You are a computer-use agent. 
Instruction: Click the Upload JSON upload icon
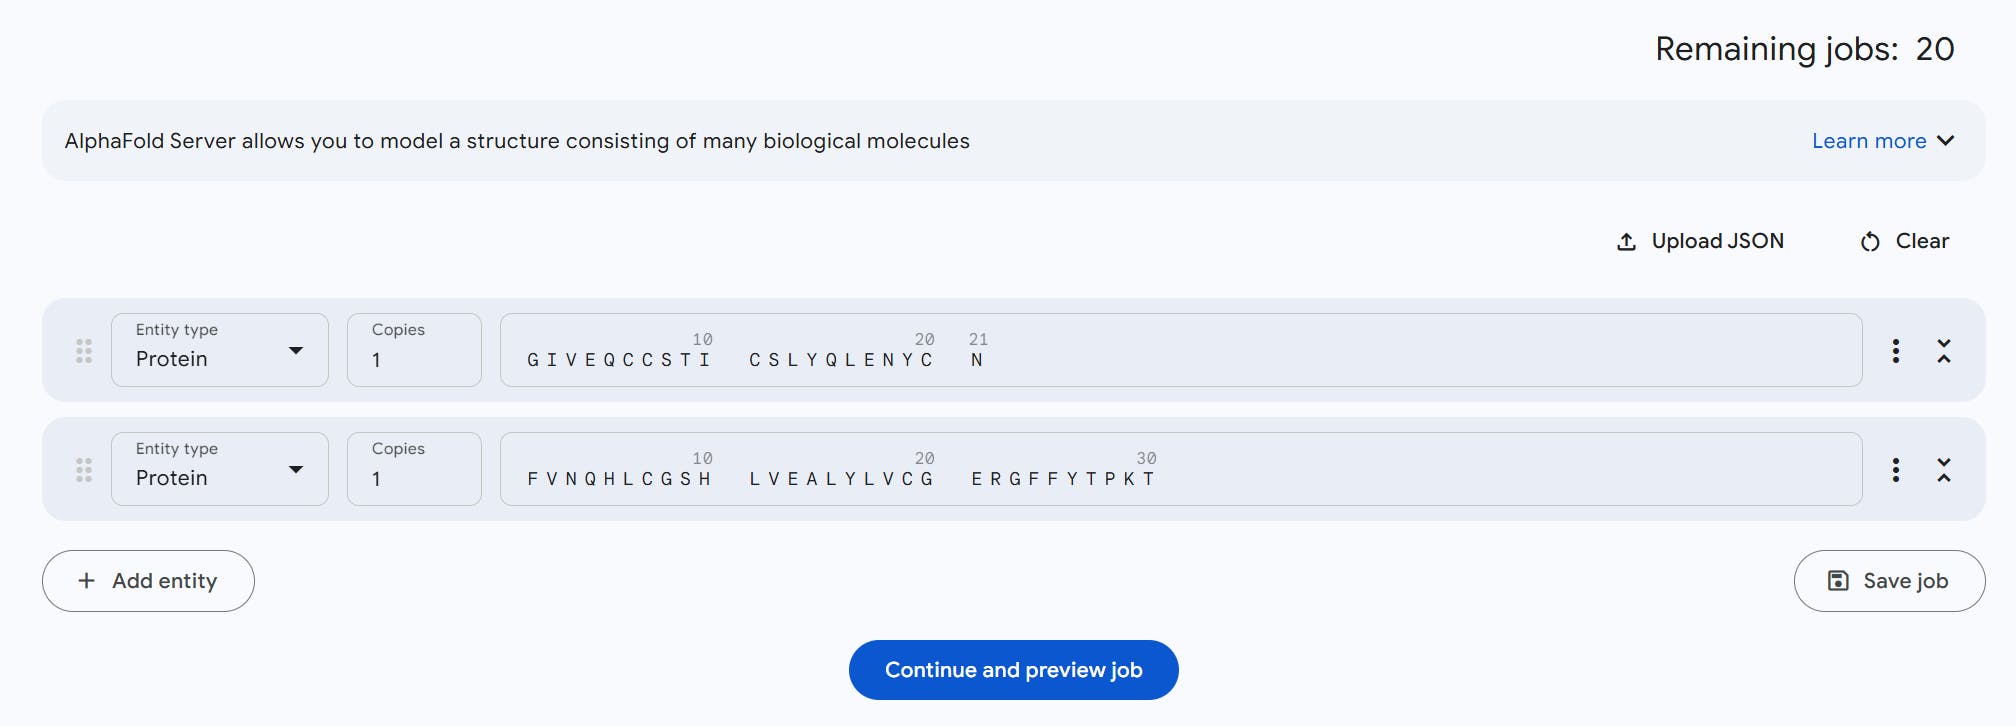[x=1626, y=242]
